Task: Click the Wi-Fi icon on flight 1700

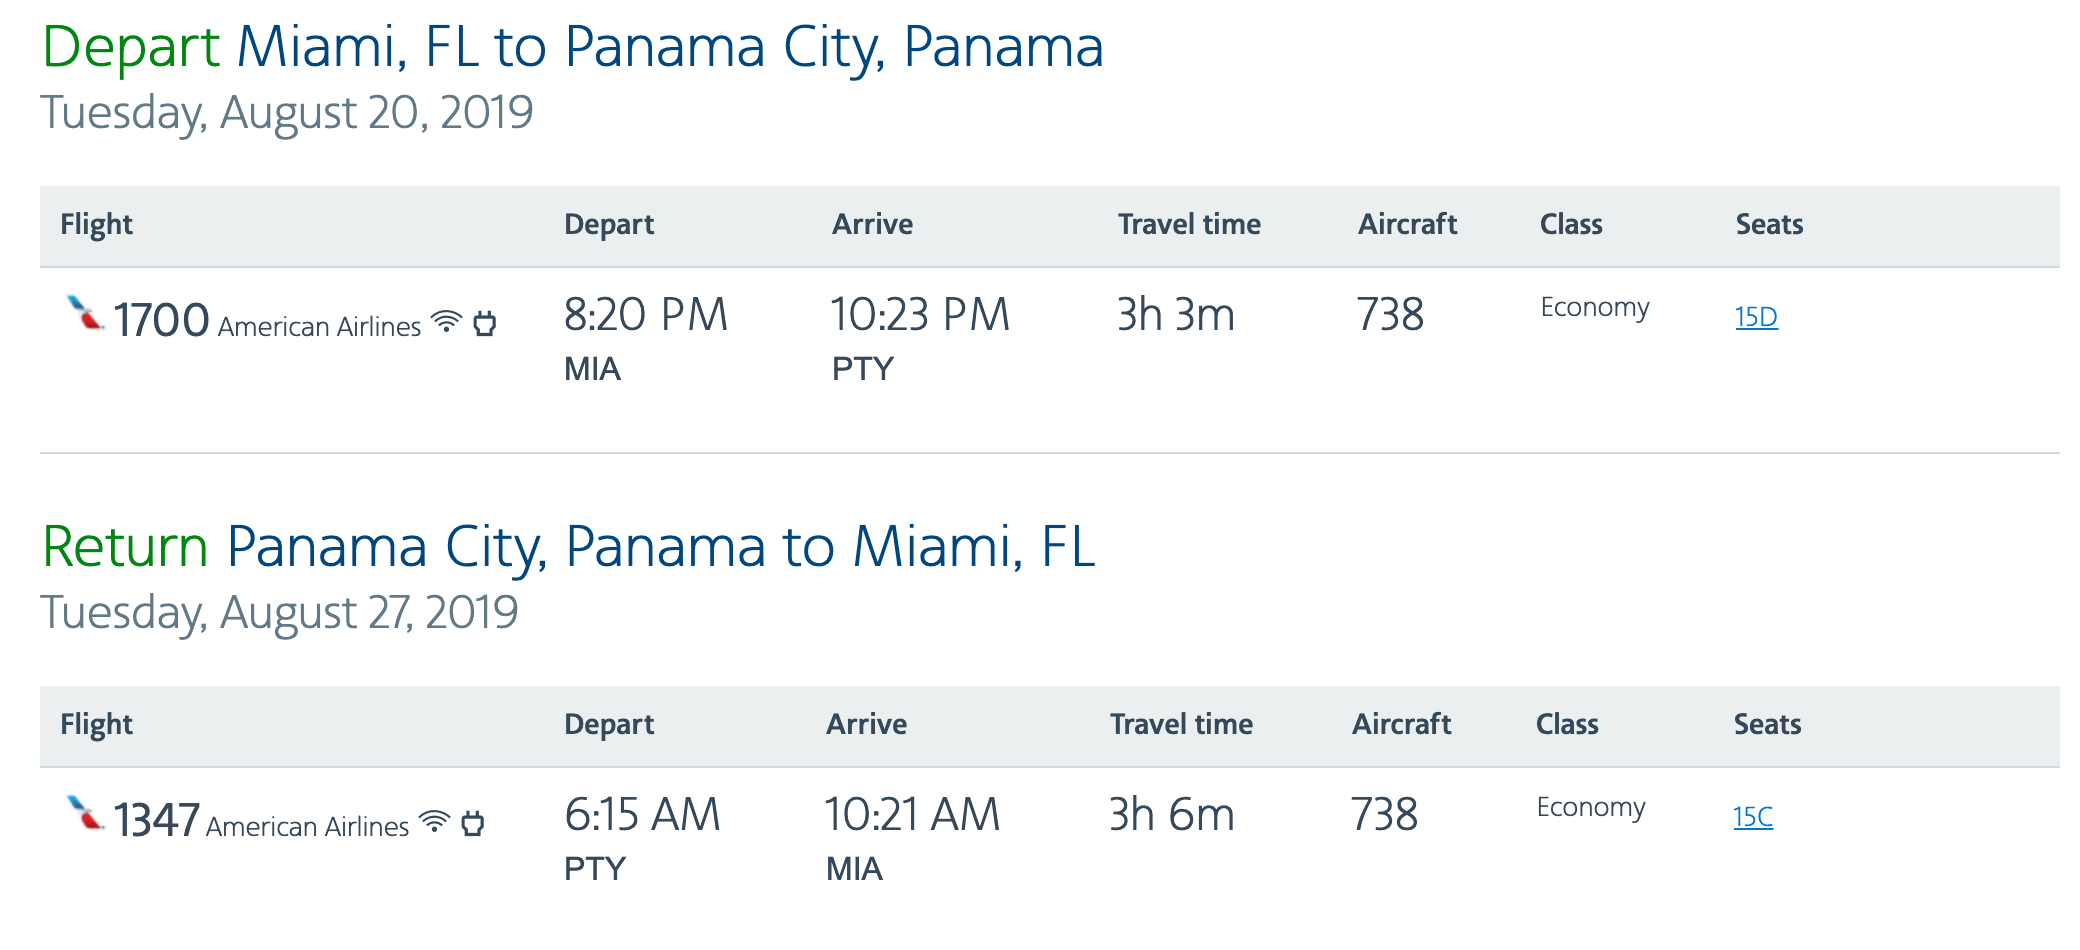Action: pyautogui.click(x=446, y=321)
